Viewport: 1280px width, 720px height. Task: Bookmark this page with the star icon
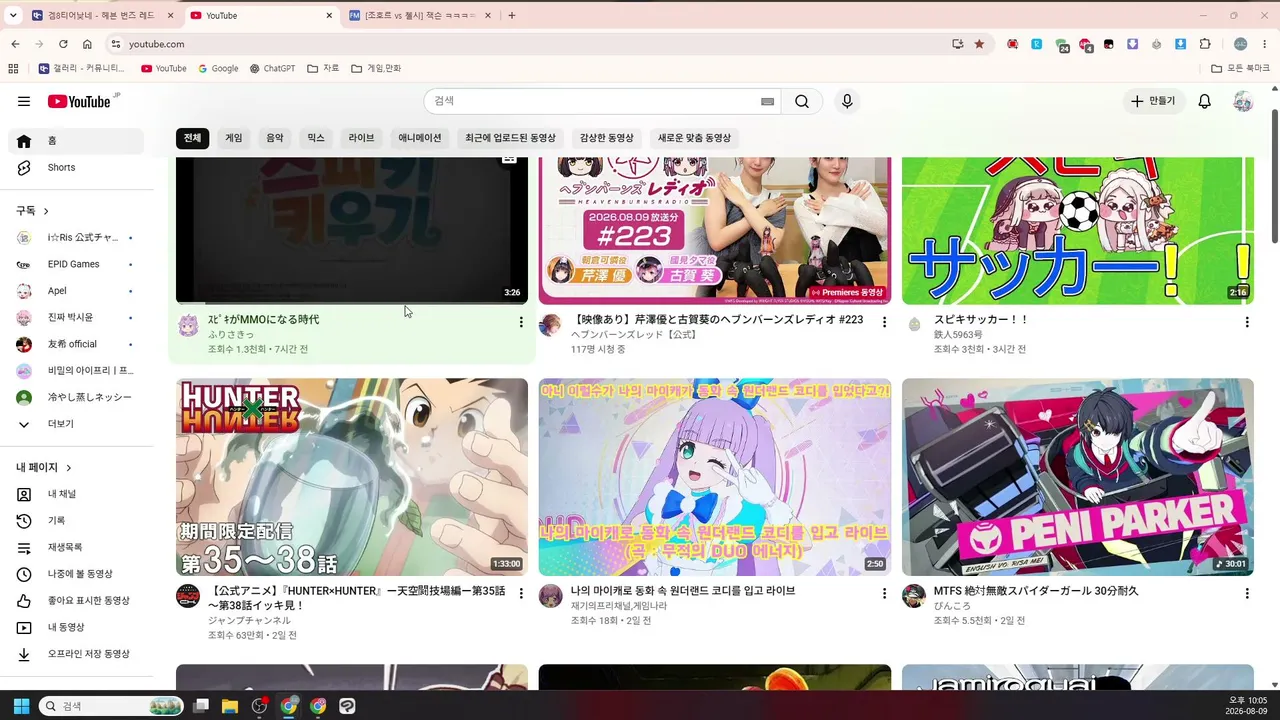[x=979, y=44]
